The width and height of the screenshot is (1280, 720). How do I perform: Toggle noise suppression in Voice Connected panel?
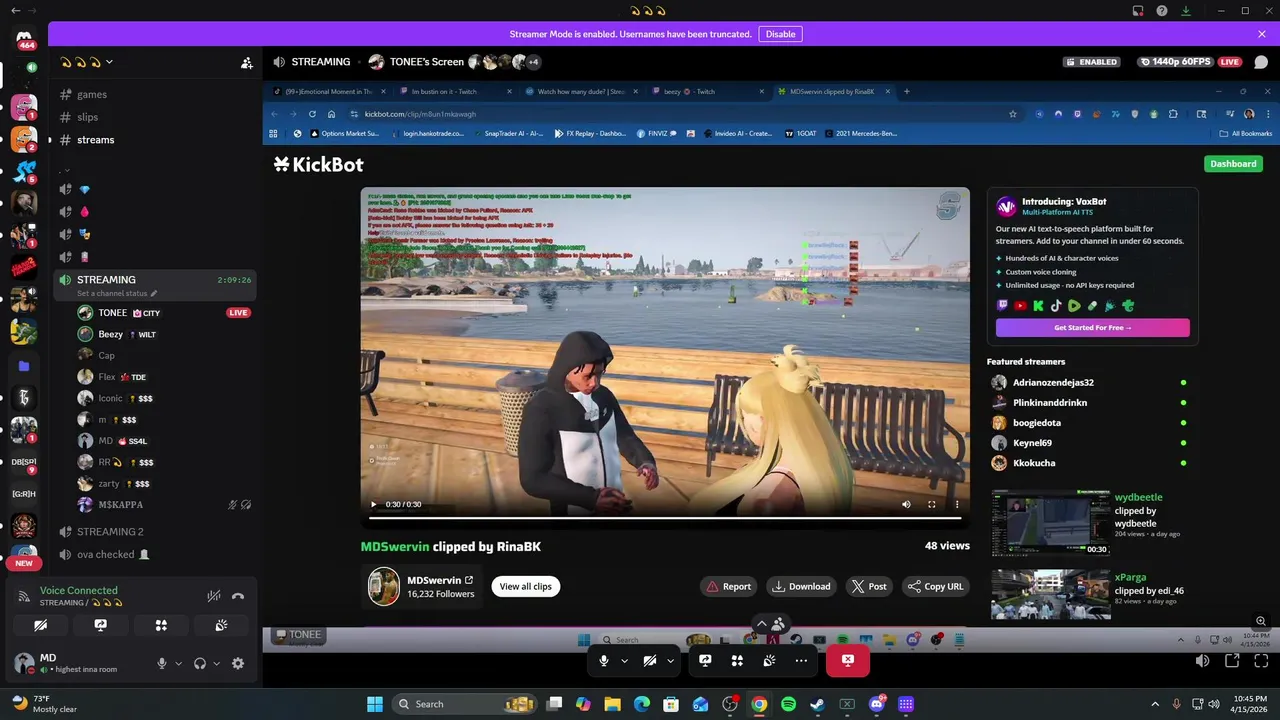pyautogui.click(x=213, y=596)
